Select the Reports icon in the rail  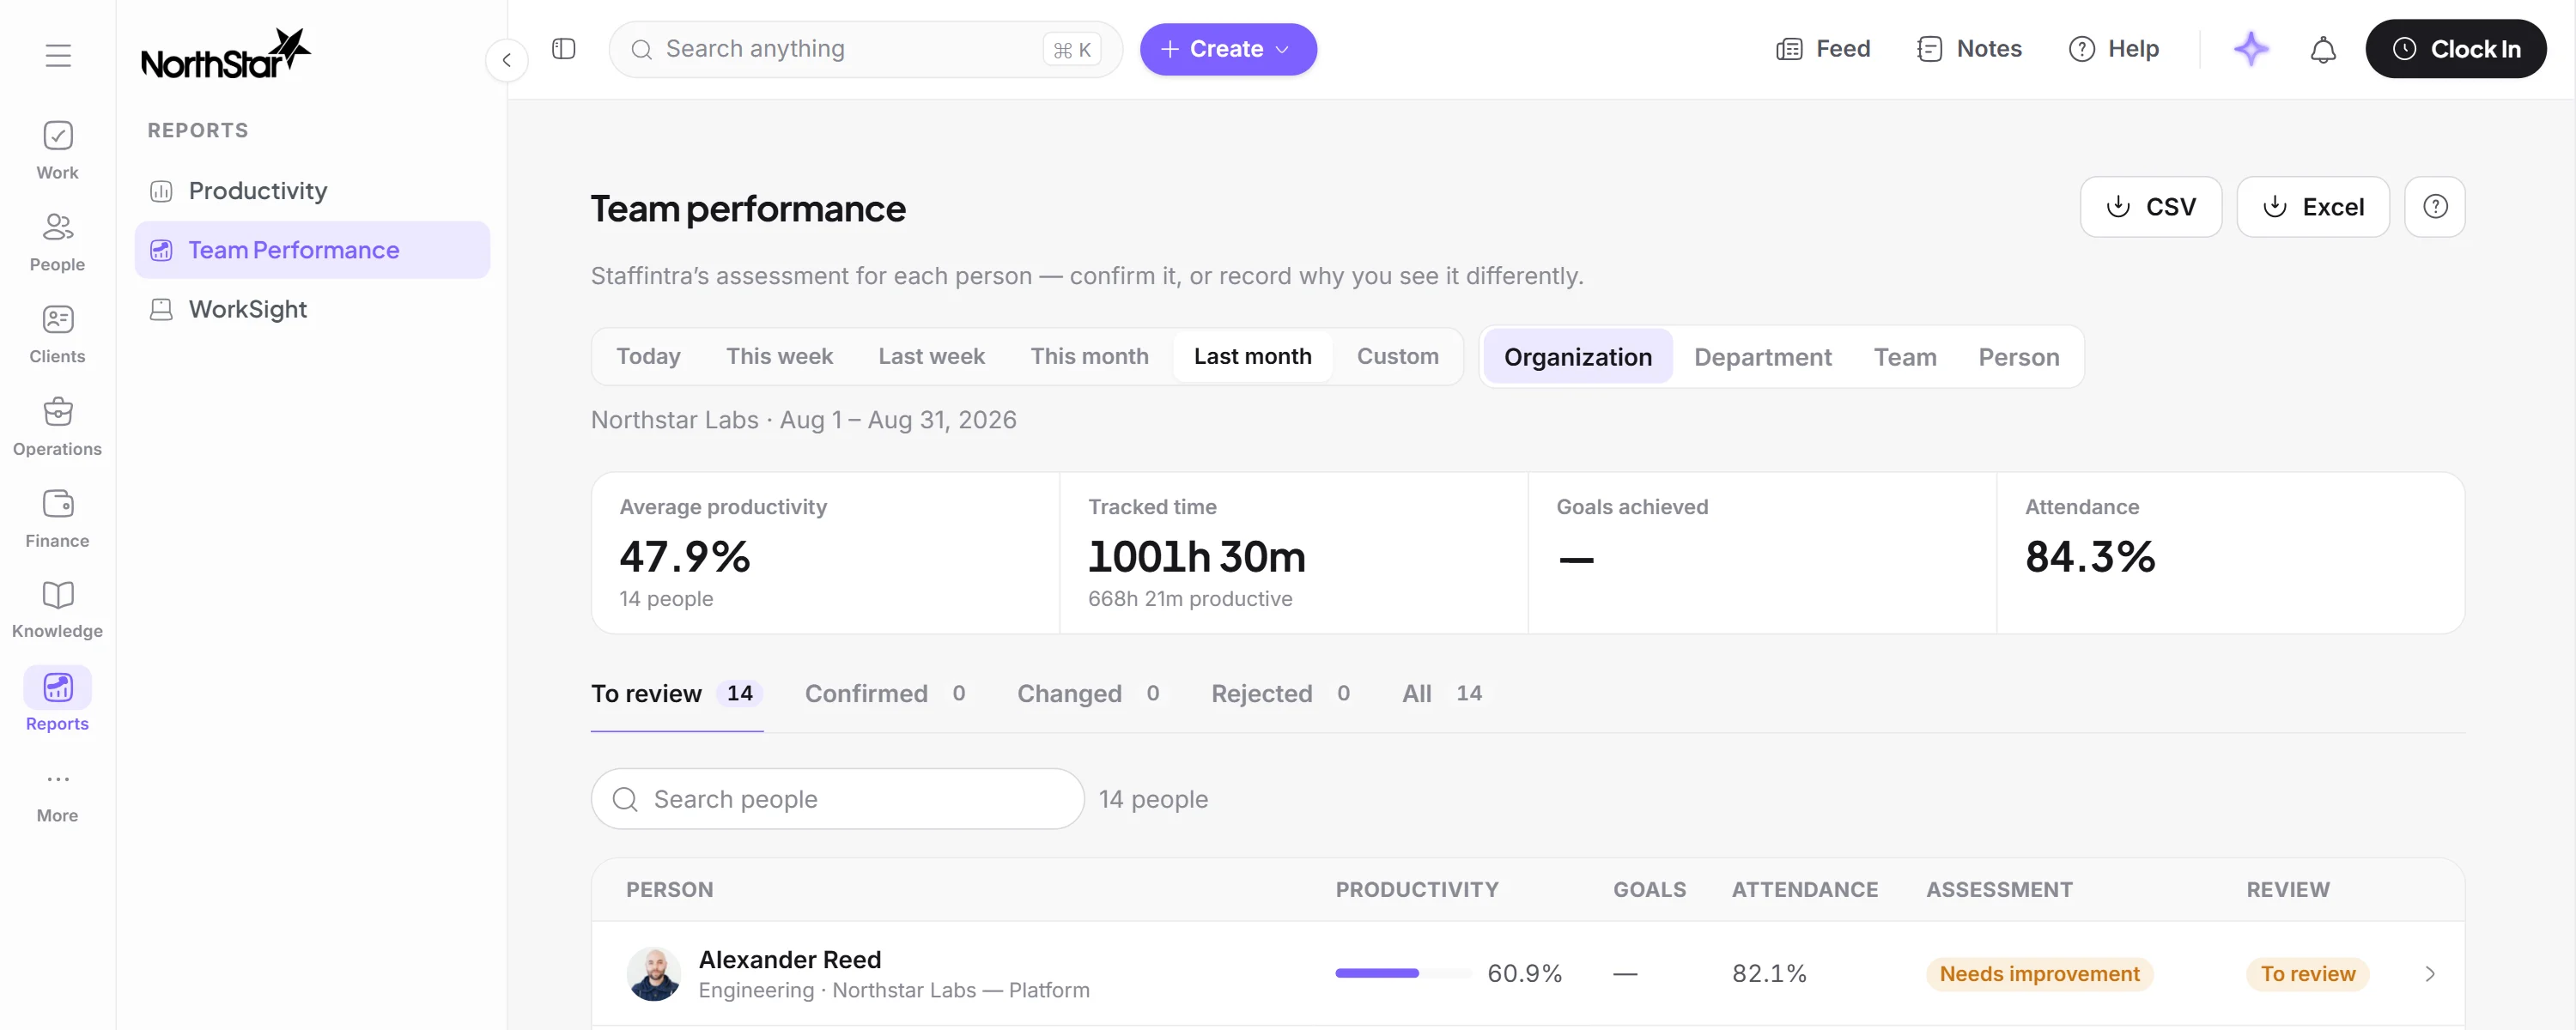click(x=58, y=687)
